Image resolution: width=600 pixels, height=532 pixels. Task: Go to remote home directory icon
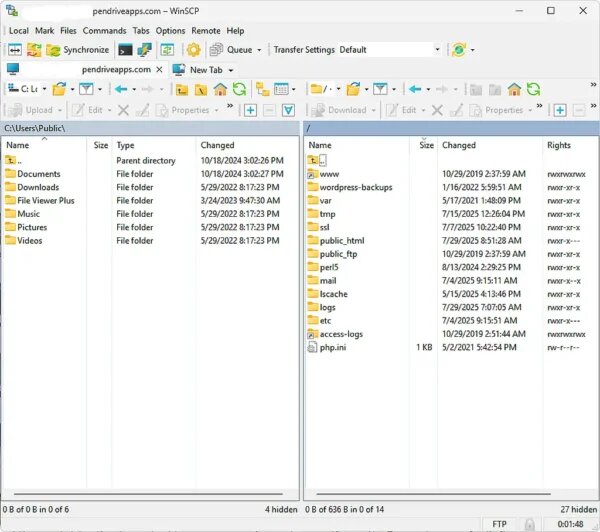click(x=514, y=90)
